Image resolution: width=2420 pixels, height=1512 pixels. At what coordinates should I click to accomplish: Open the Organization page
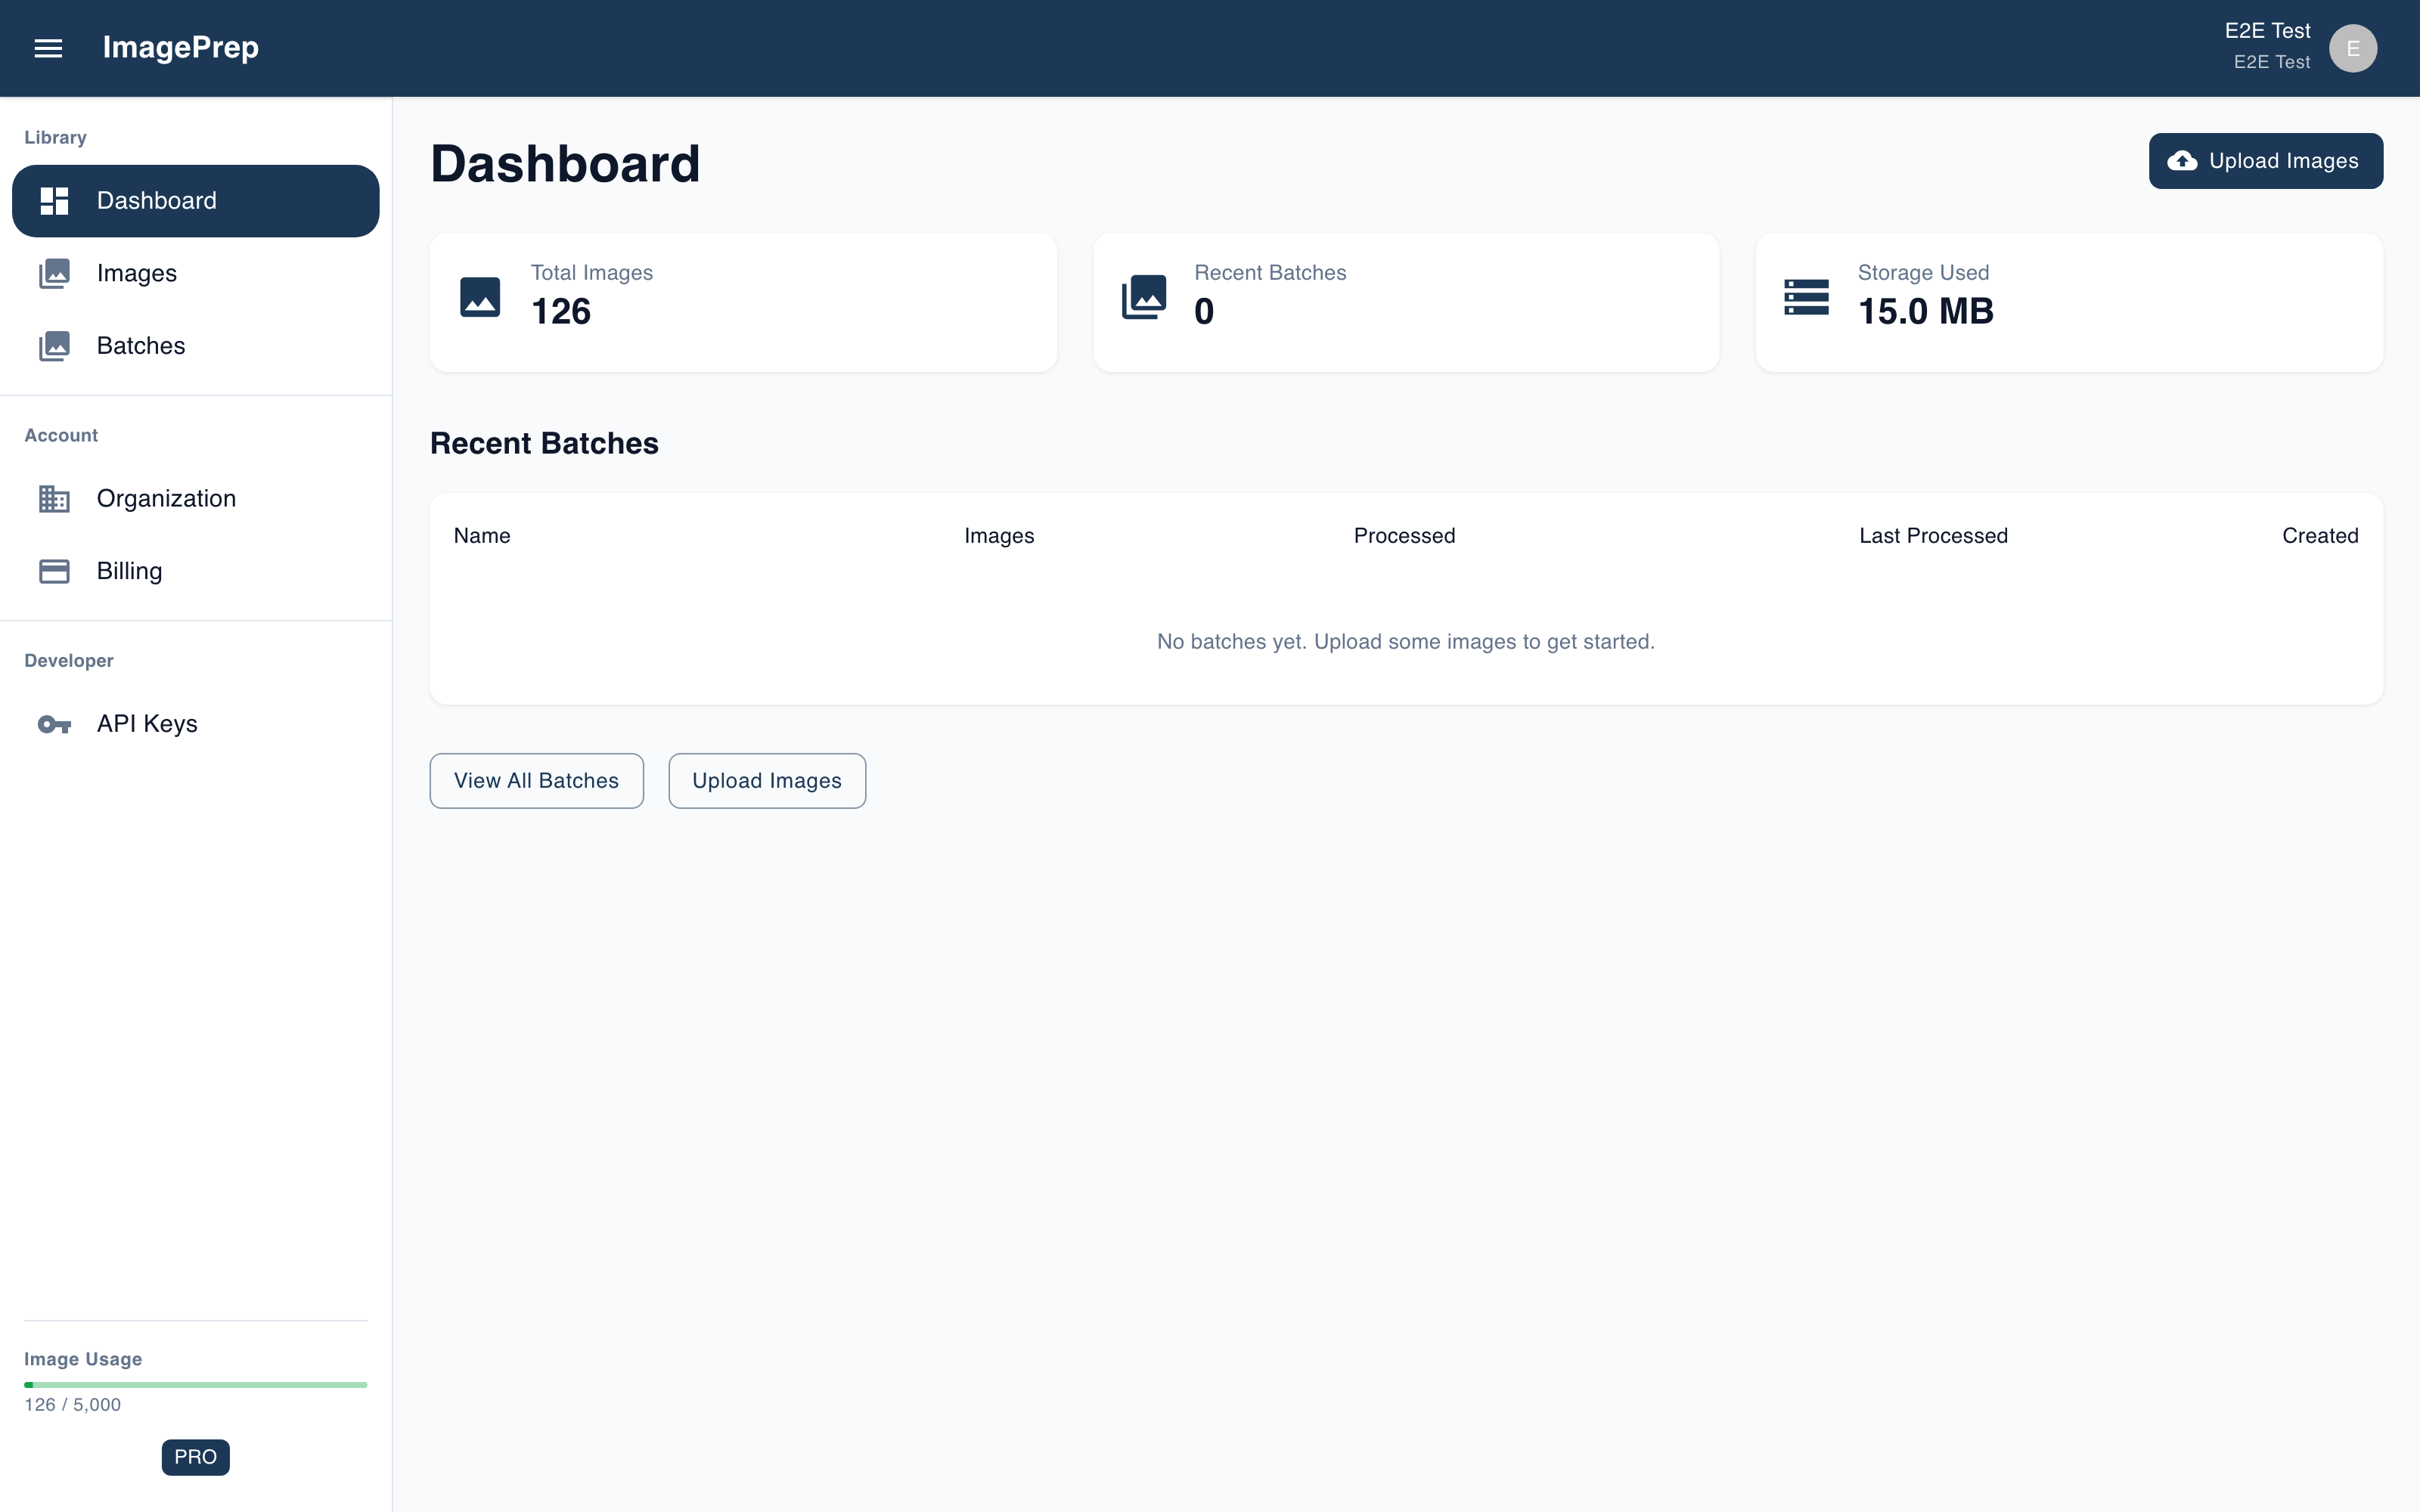click(196, 498)
